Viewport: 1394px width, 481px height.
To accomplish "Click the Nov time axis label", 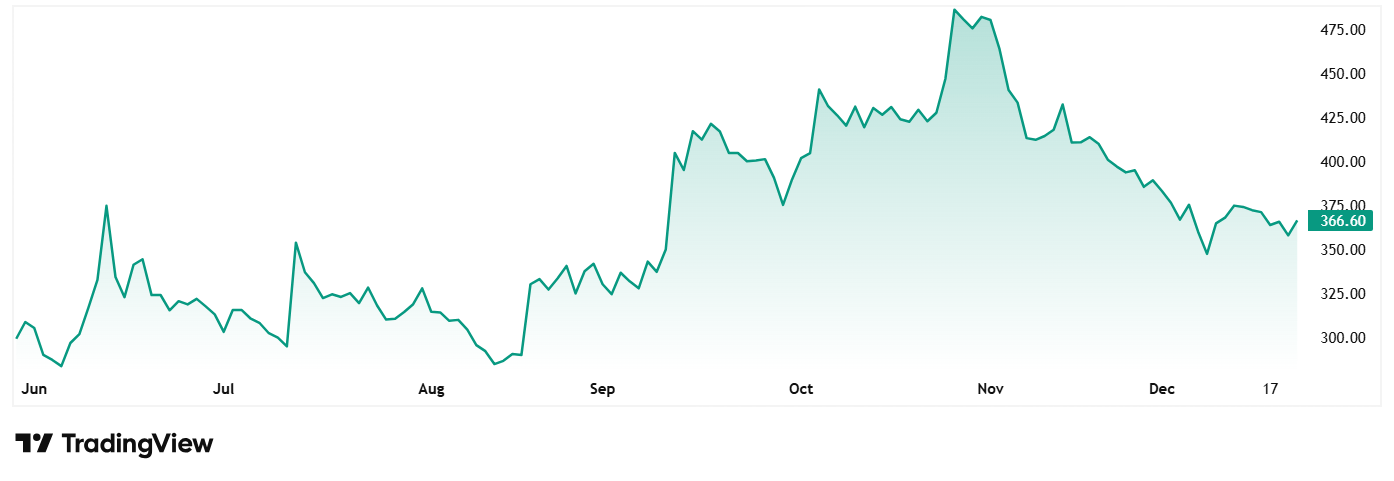I will [991, 389].
